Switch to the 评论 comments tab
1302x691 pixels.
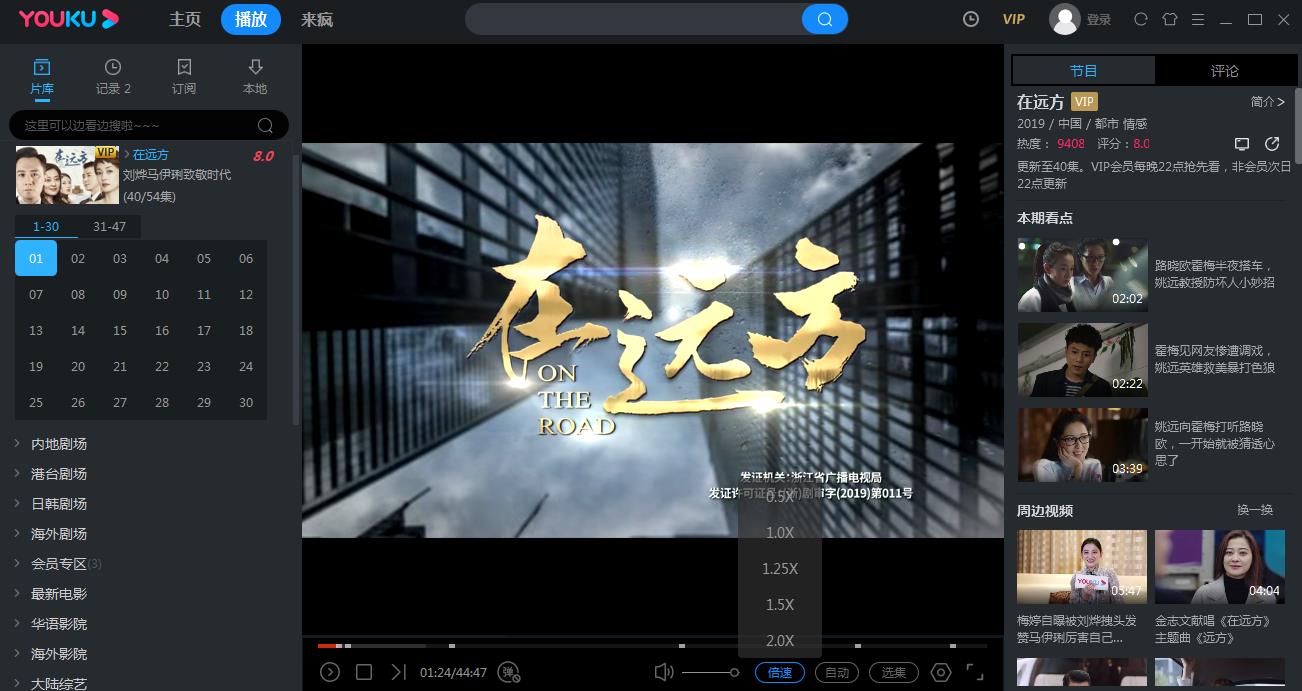point(1225,70)
